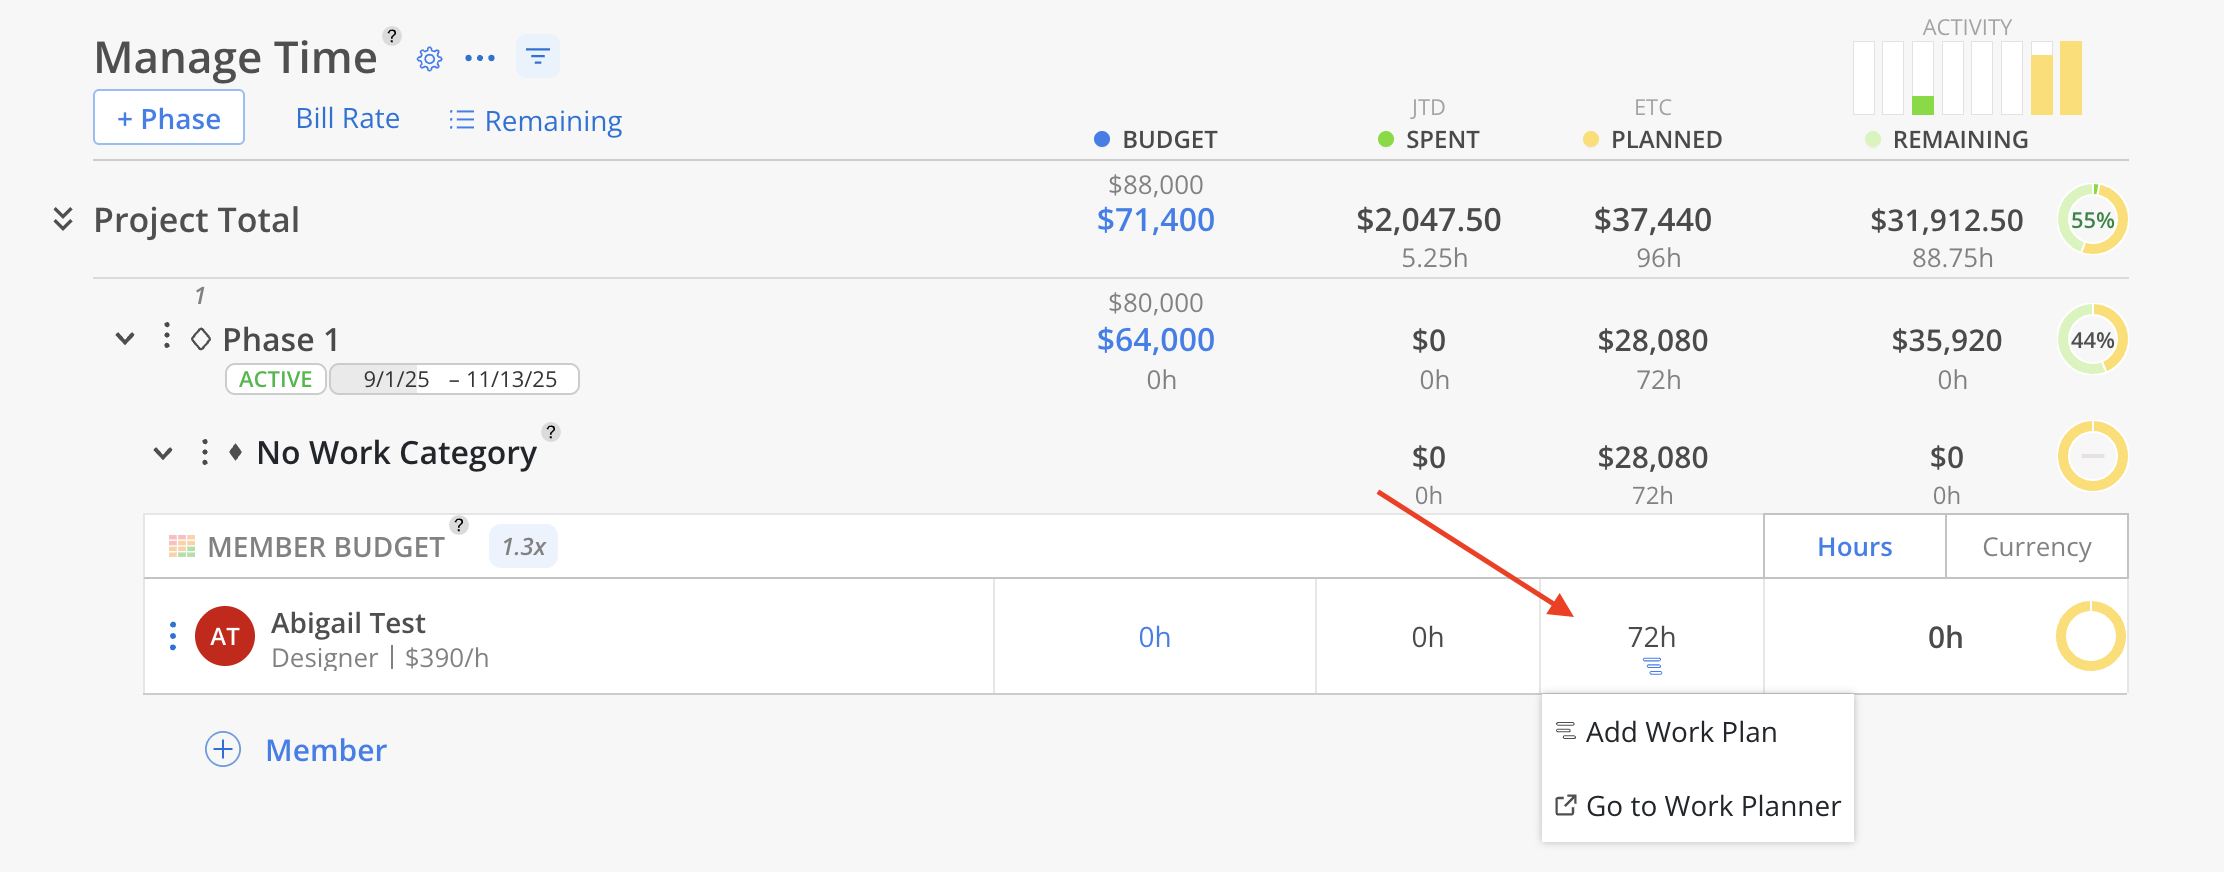Click help icon beside Manage Time title
The image size is (2224, 872).
(392, 36)
